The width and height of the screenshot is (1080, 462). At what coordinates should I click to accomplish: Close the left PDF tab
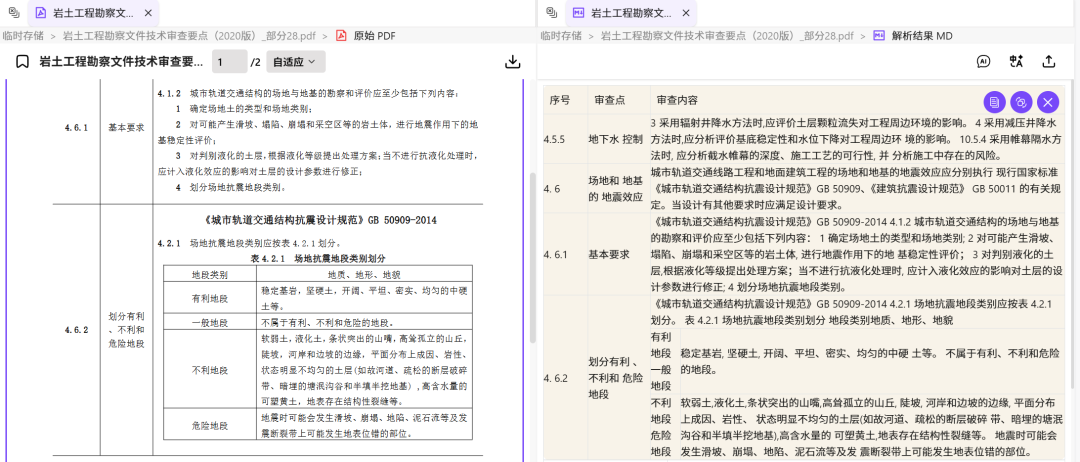(x=148, y=13)
